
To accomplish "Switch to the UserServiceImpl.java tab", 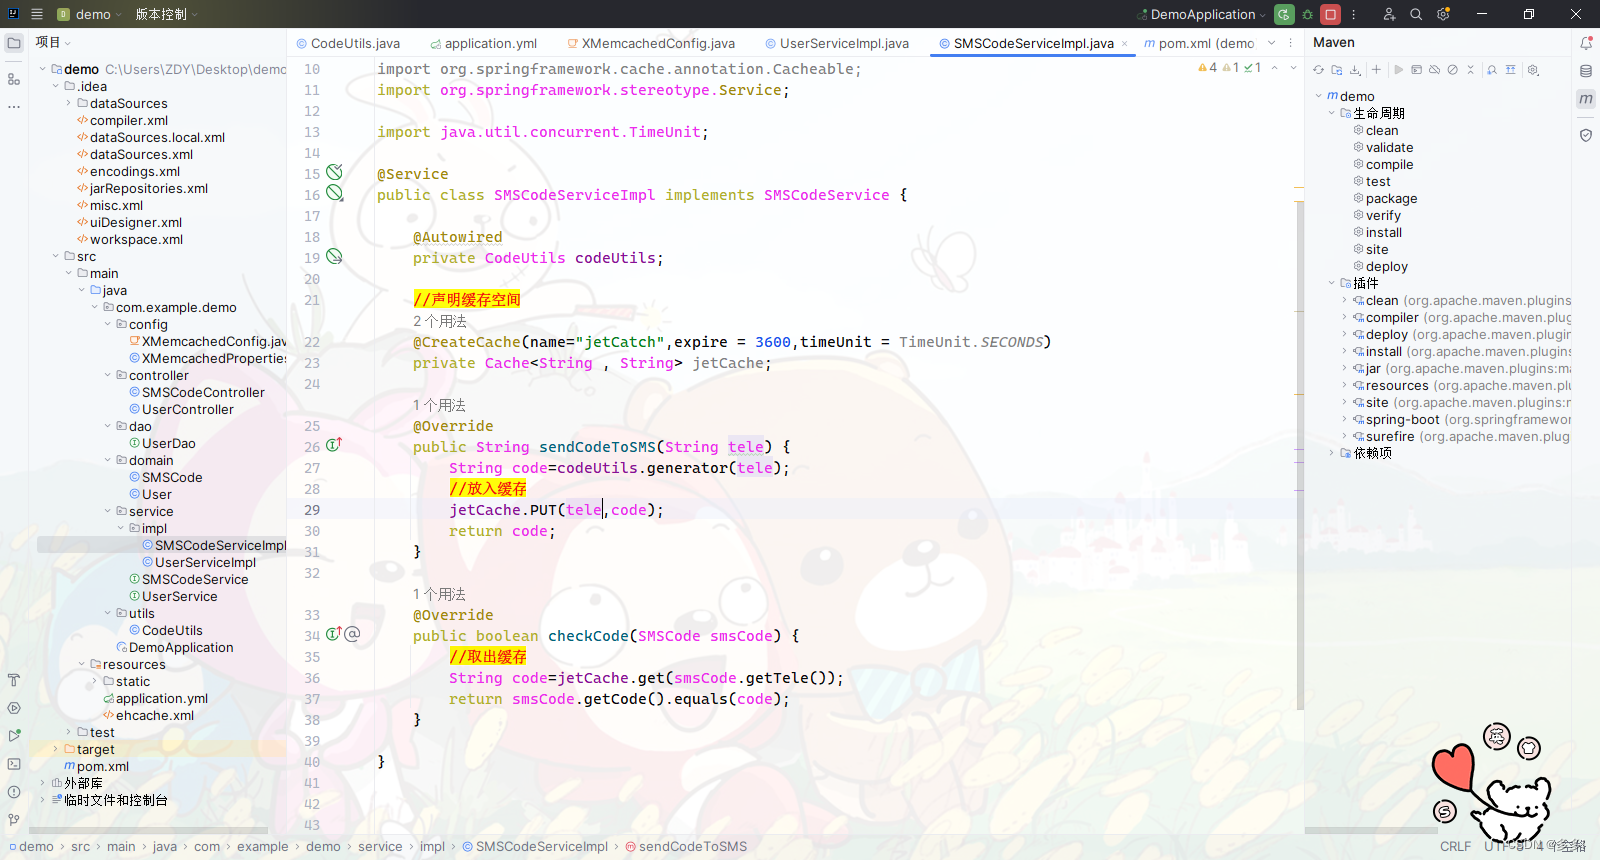I will [837, 43].
